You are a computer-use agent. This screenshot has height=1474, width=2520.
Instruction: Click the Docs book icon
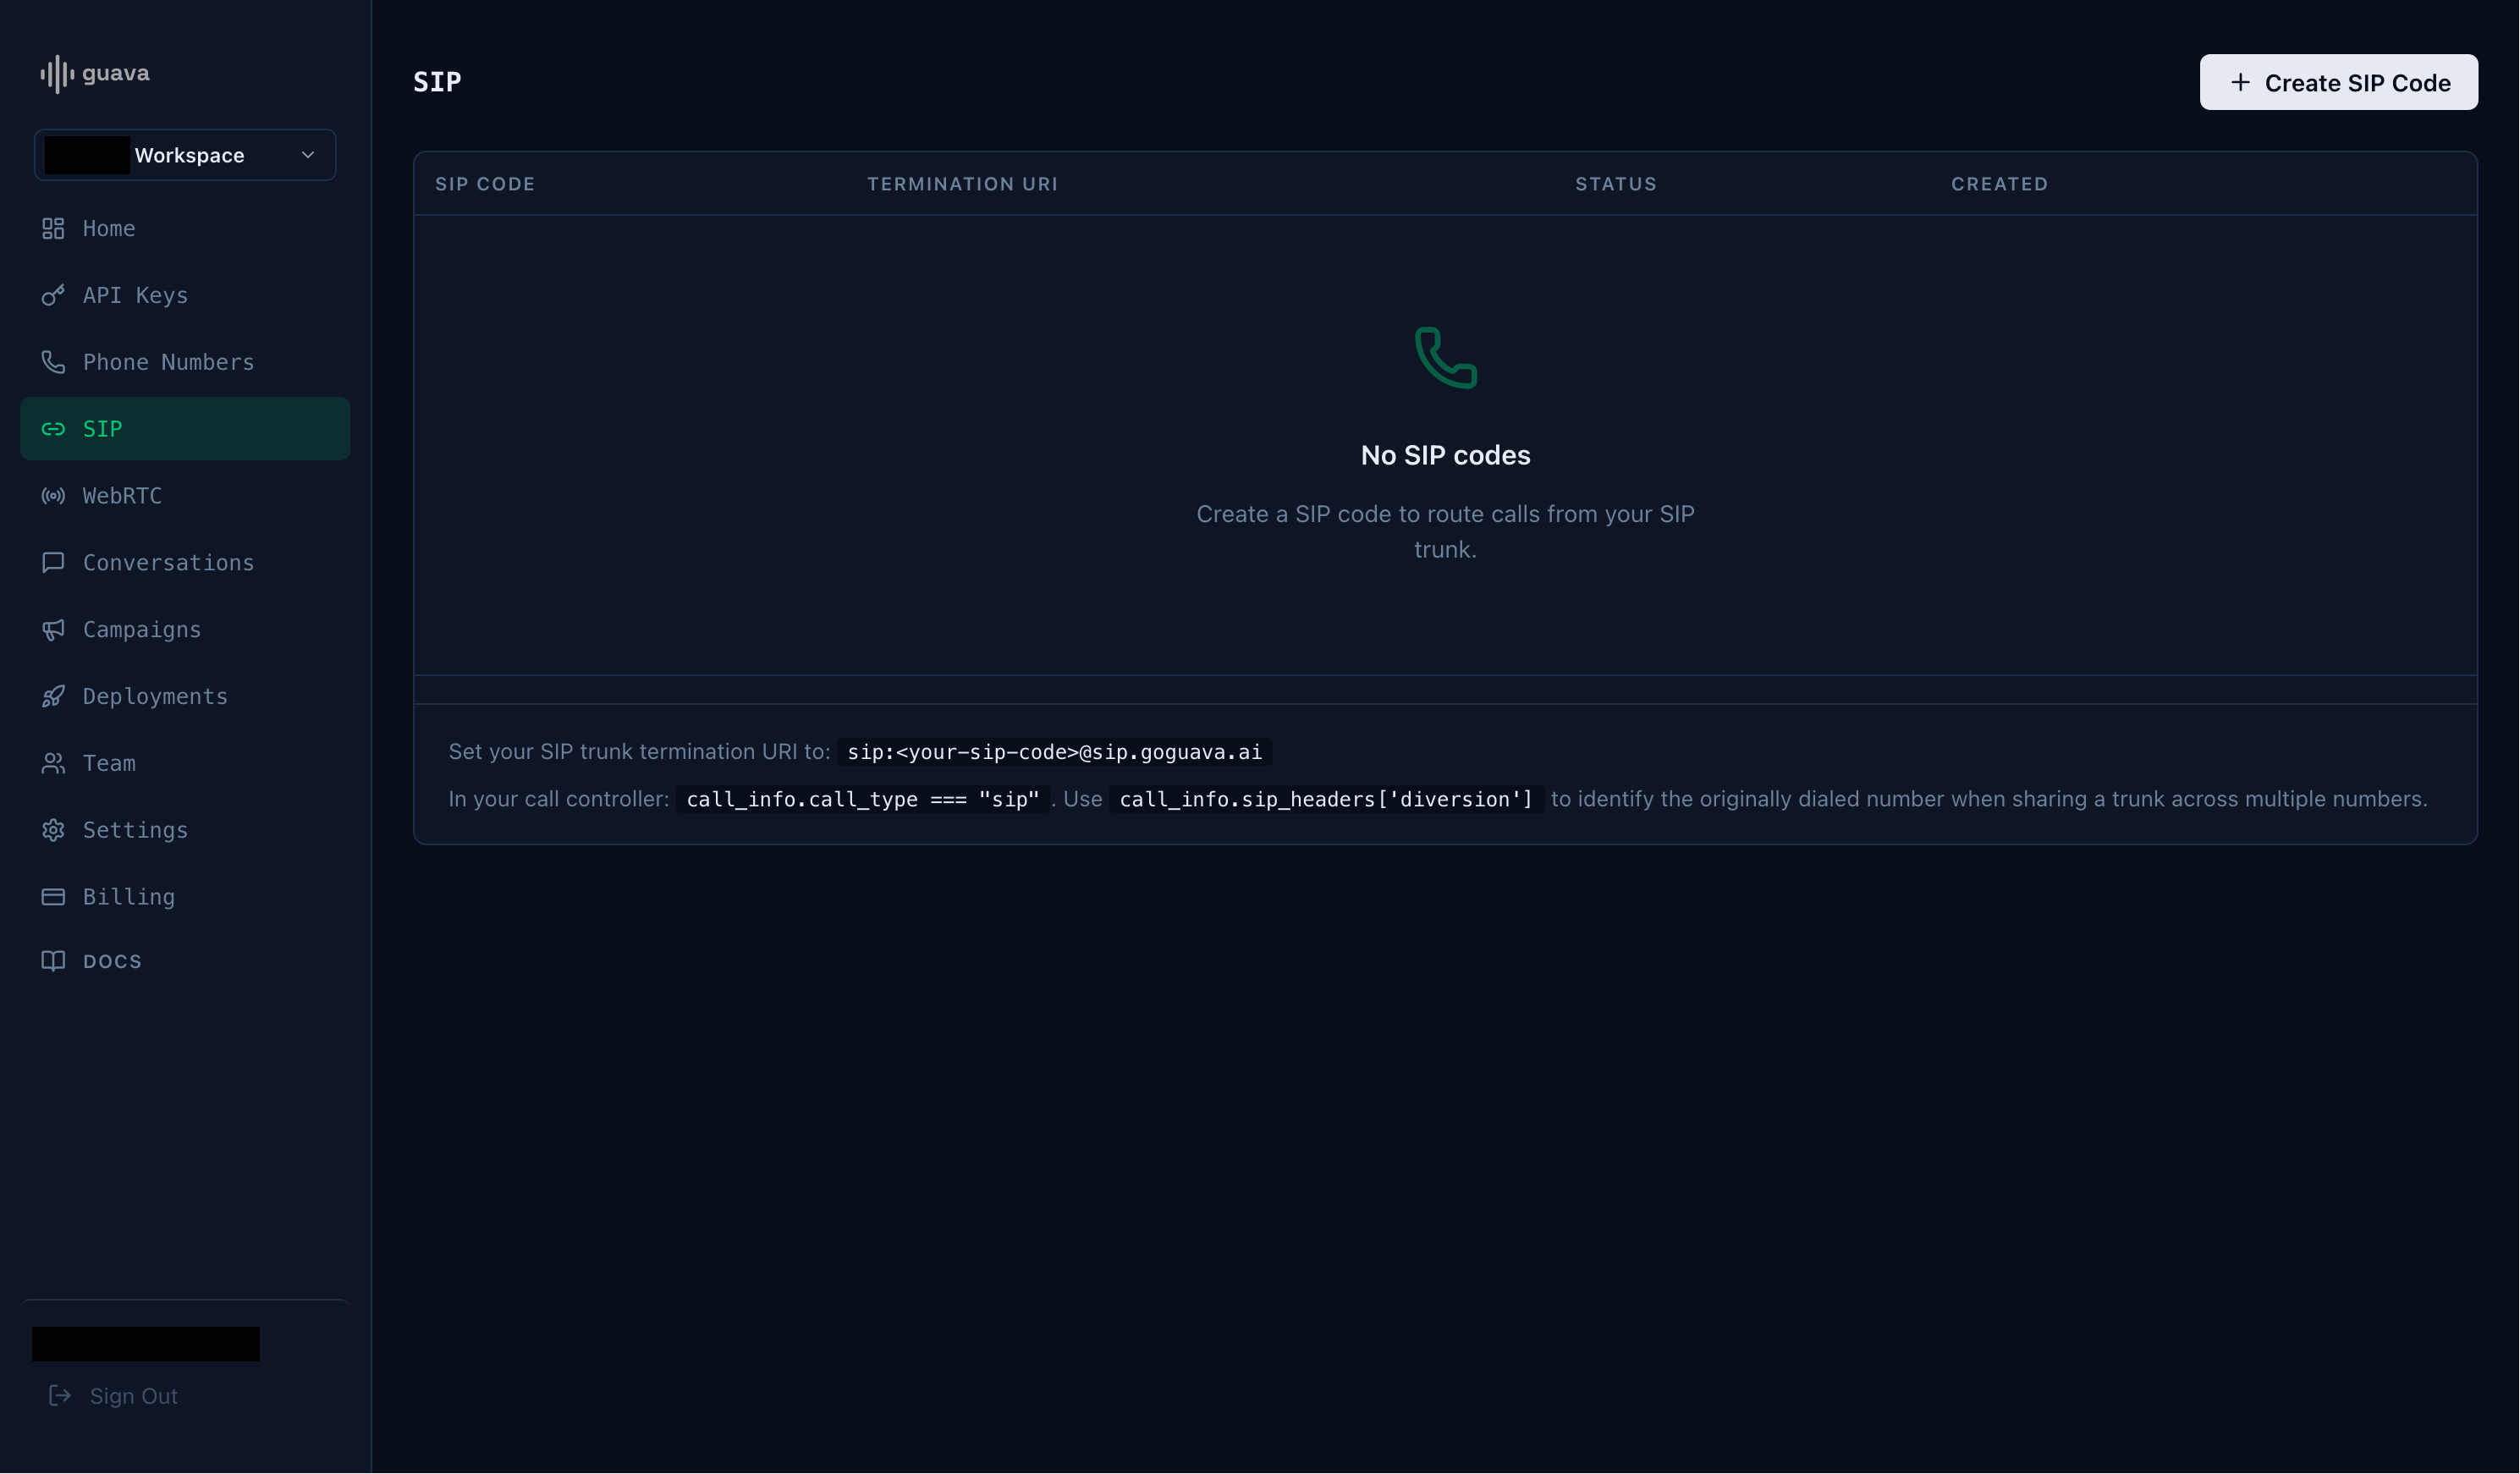click(x=53, y=961)
